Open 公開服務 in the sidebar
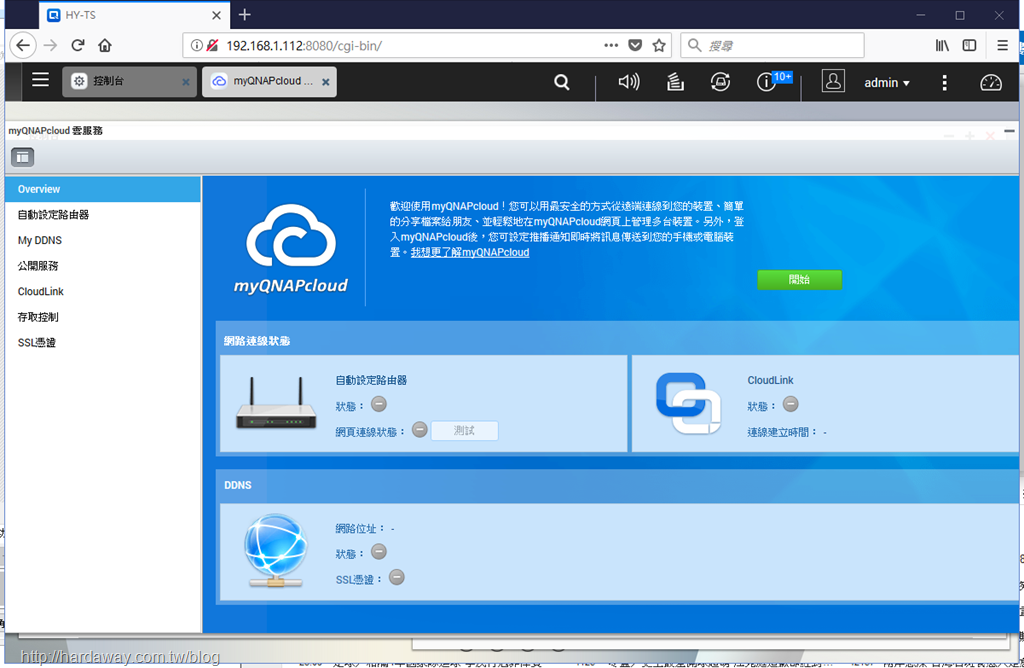 click(103, 266)
